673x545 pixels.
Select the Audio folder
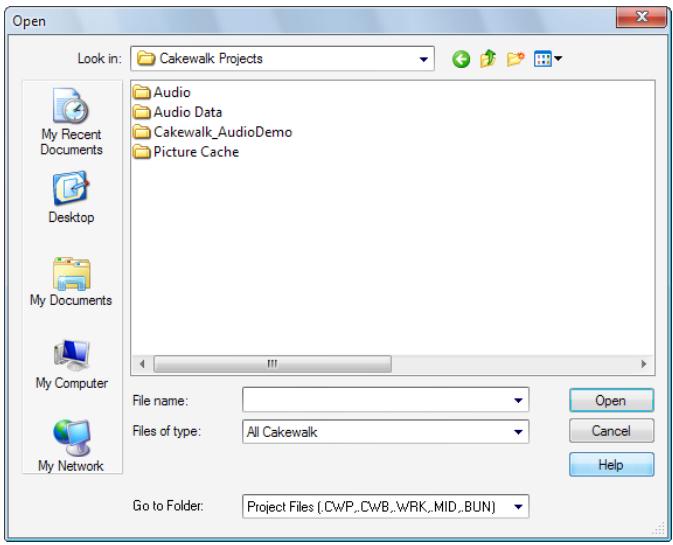click(x=162, y=92)
